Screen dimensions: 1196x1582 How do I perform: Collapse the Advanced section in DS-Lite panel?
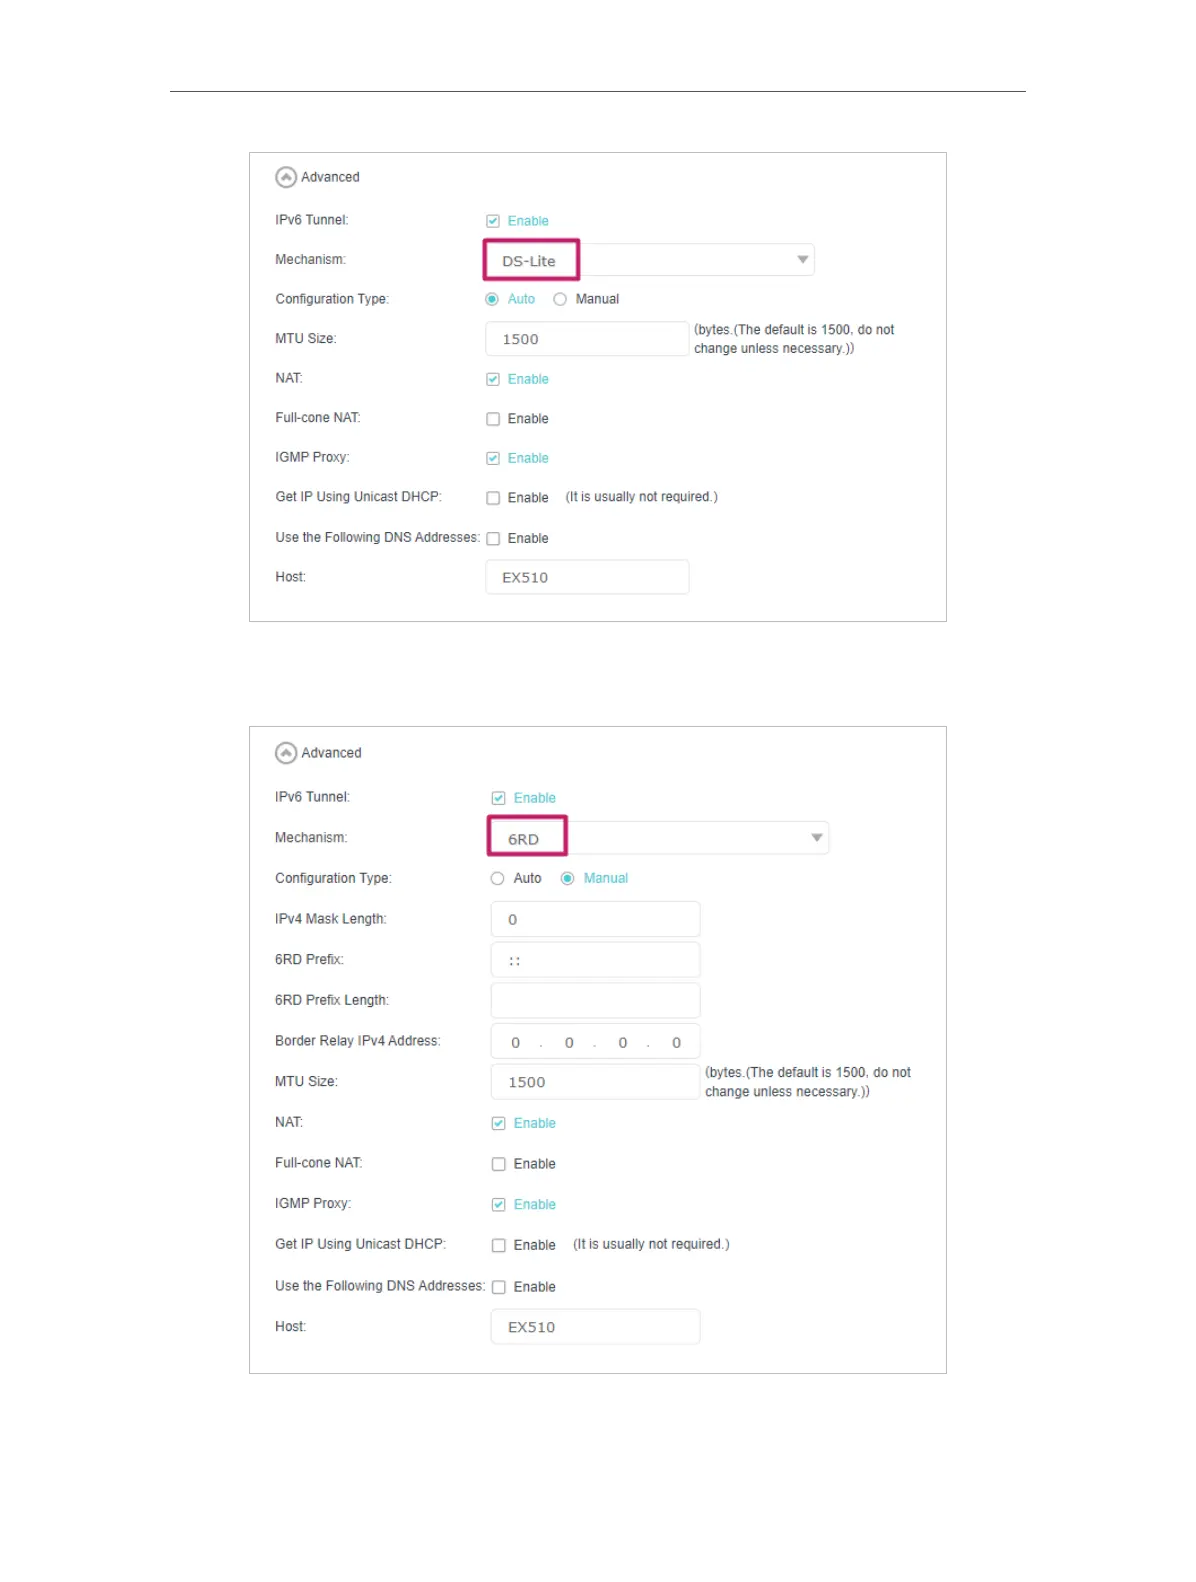[286, 177]
